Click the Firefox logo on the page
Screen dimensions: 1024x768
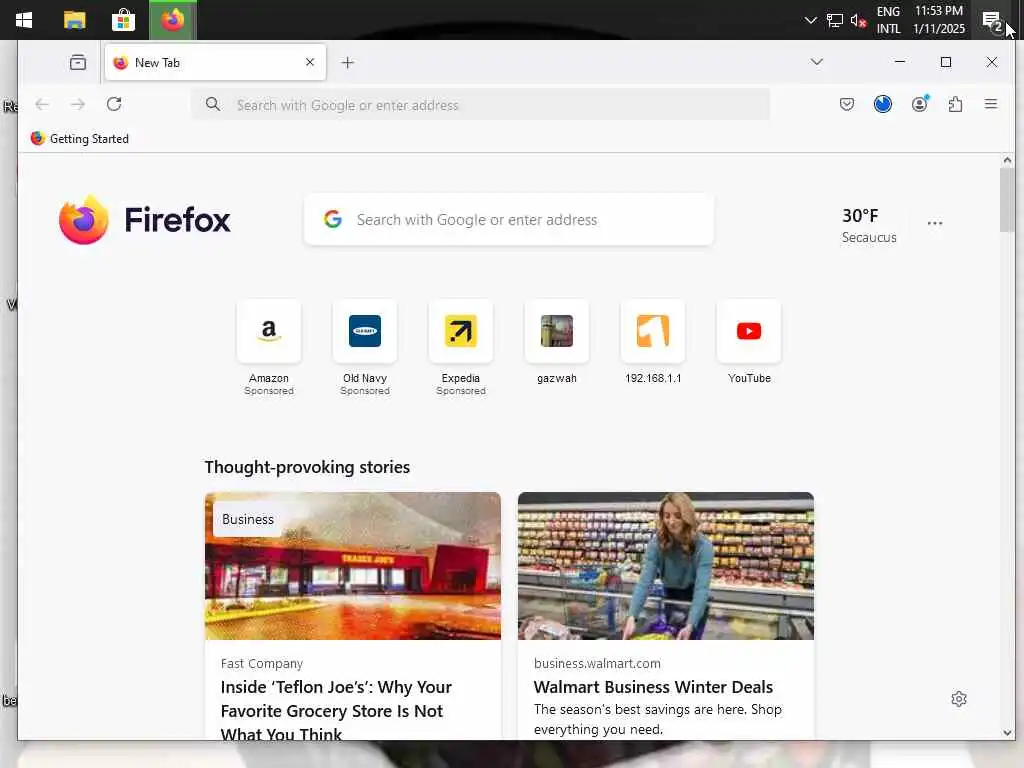[144, 219]
